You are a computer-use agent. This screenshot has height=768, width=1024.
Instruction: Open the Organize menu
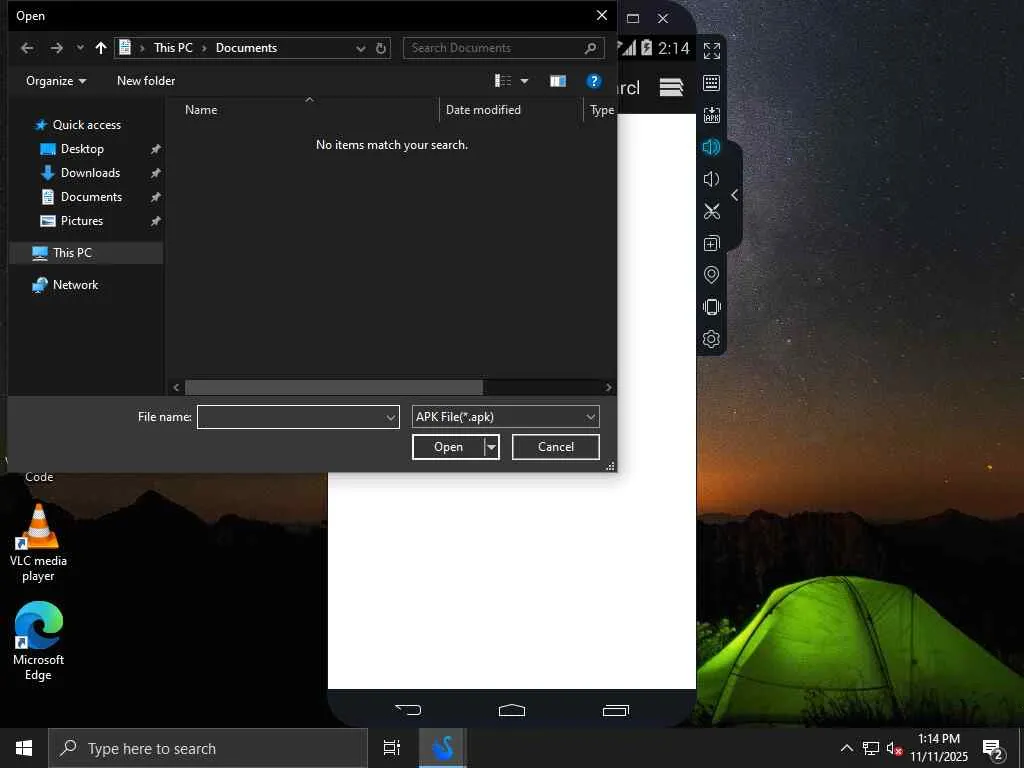tap(56, 81)
